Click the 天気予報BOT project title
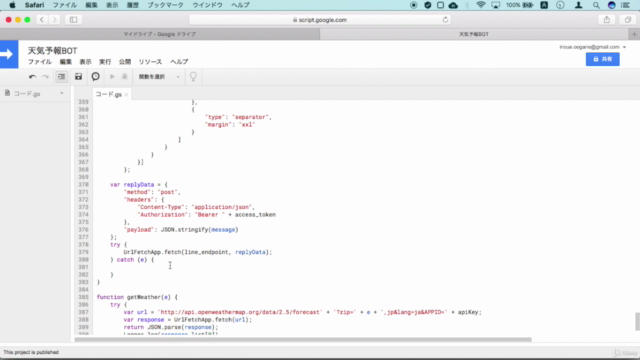Screen dimensions: 640x360 [x=52, y=51]
